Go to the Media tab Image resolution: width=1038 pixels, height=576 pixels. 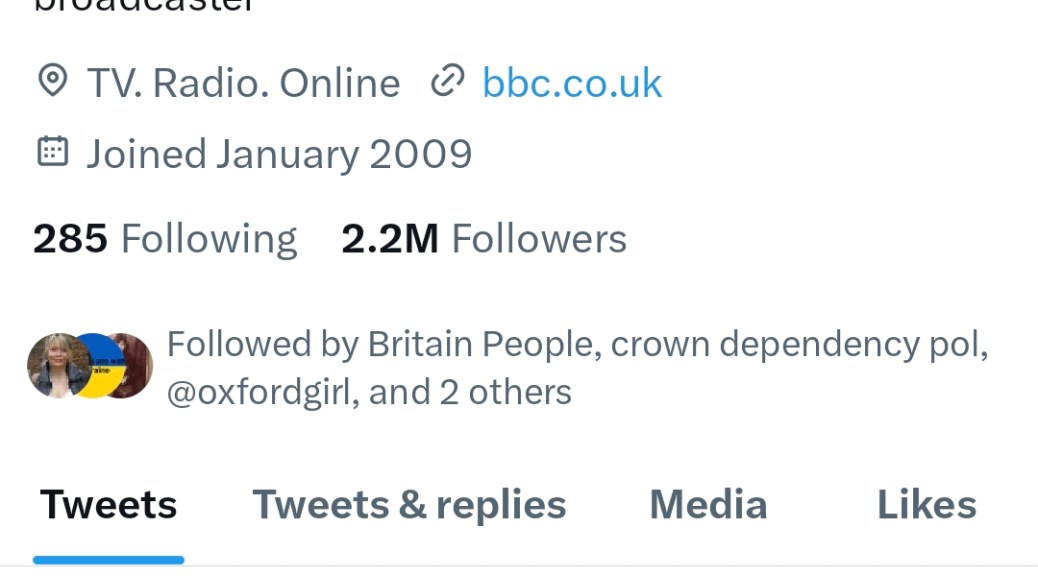[x=708, y=505]
